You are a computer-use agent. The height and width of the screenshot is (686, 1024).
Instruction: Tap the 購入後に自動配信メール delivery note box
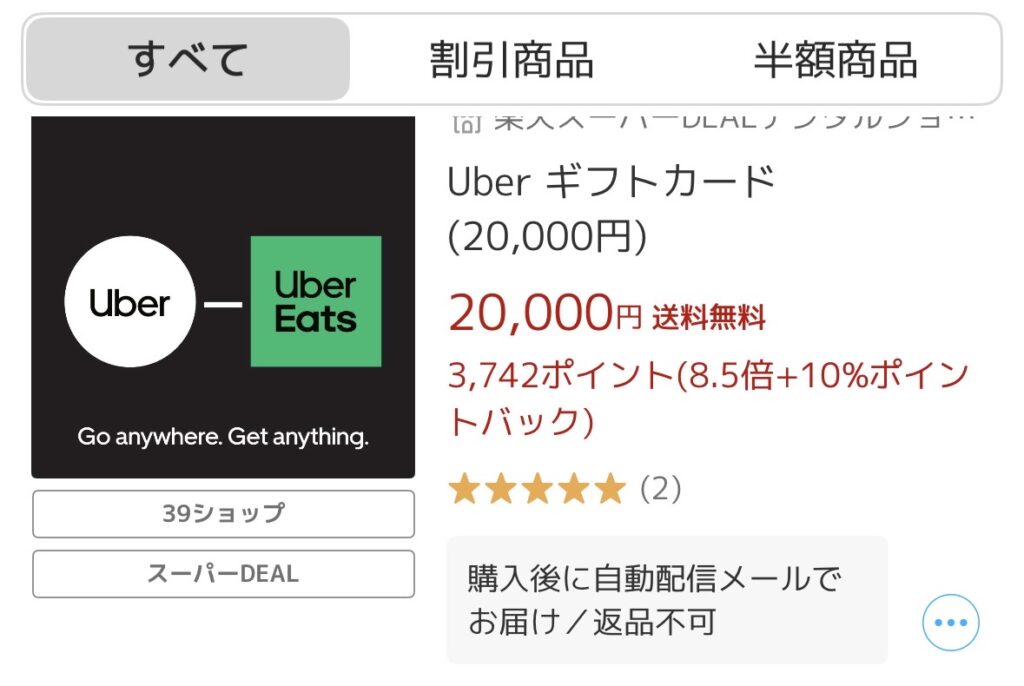point(666,600)
